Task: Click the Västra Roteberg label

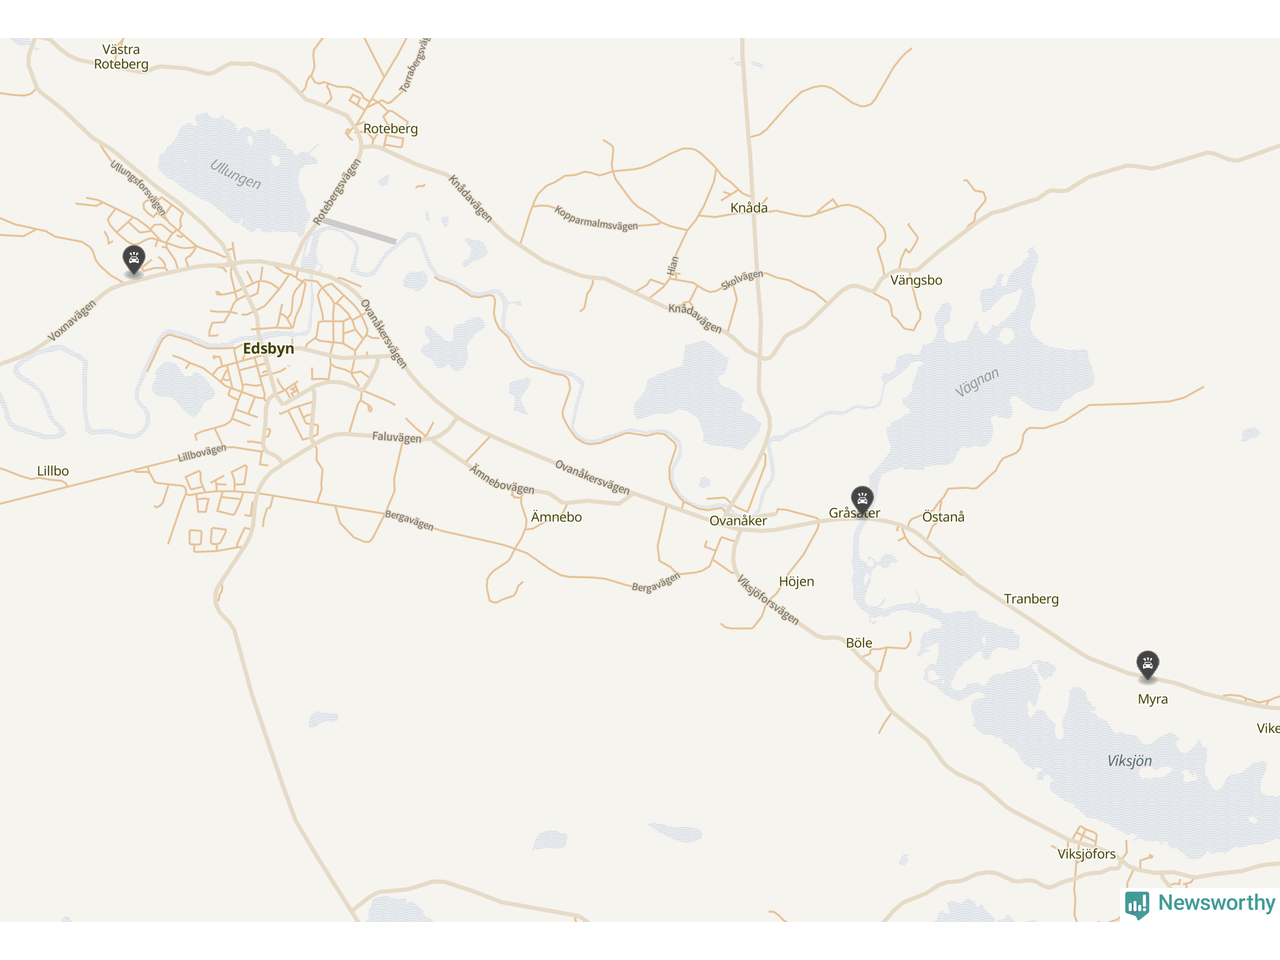Action: (121, 57)
